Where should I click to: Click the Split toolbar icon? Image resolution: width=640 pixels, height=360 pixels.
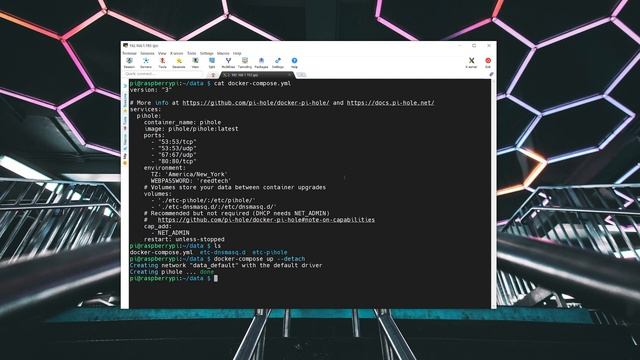click(212, 62)
